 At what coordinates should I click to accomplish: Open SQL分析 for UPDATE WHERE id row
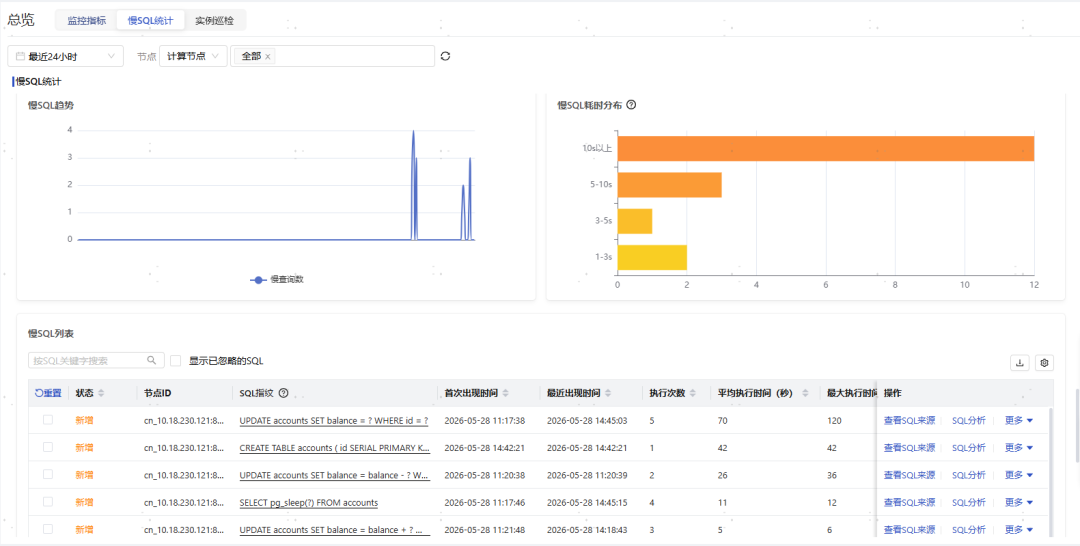[968, 420]
